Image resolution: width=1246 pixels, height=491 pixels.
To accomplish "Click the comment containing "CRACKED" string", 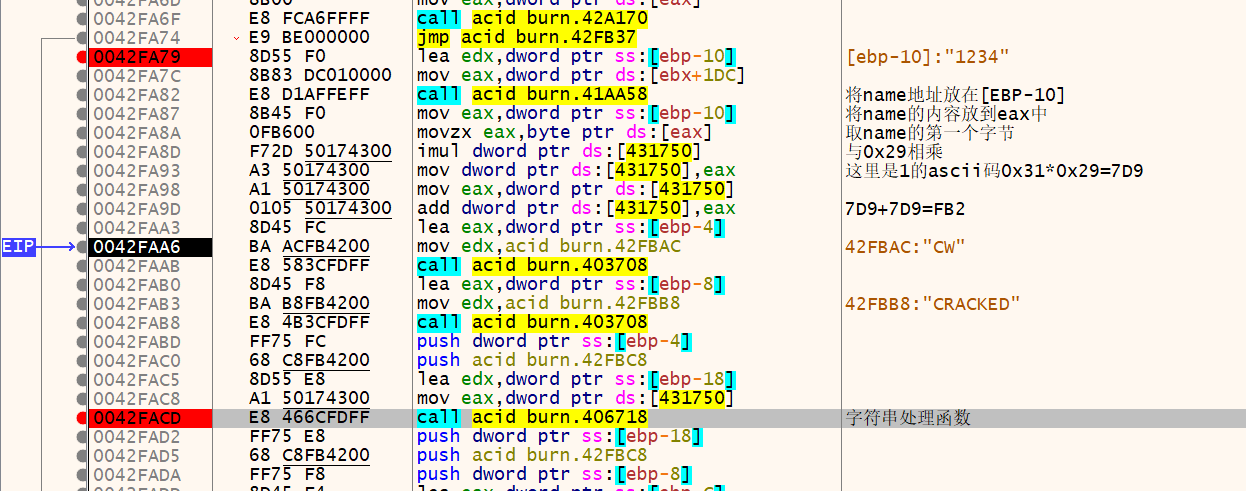I will tap(932, 304).
